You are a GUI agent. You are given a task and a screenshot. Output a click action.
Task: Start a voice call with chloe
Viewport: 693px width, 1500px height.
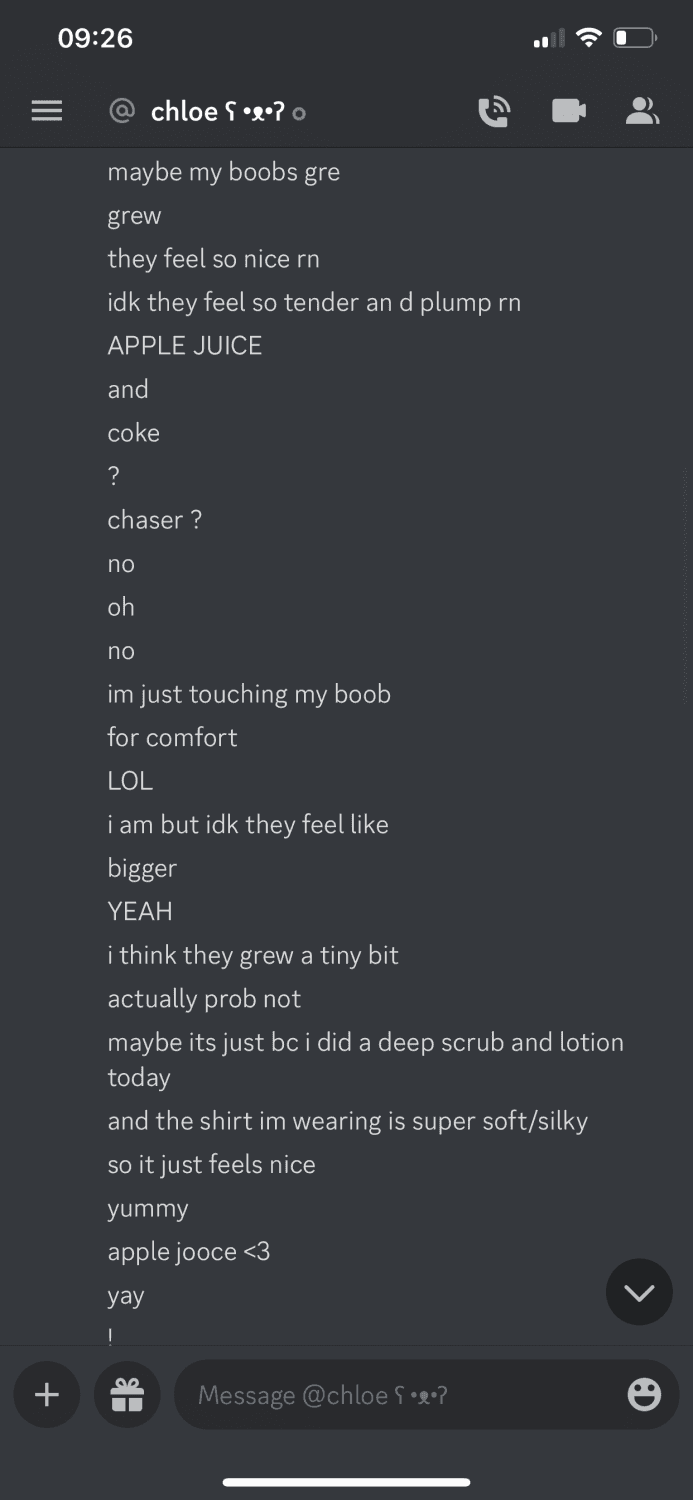pos(494,111)
